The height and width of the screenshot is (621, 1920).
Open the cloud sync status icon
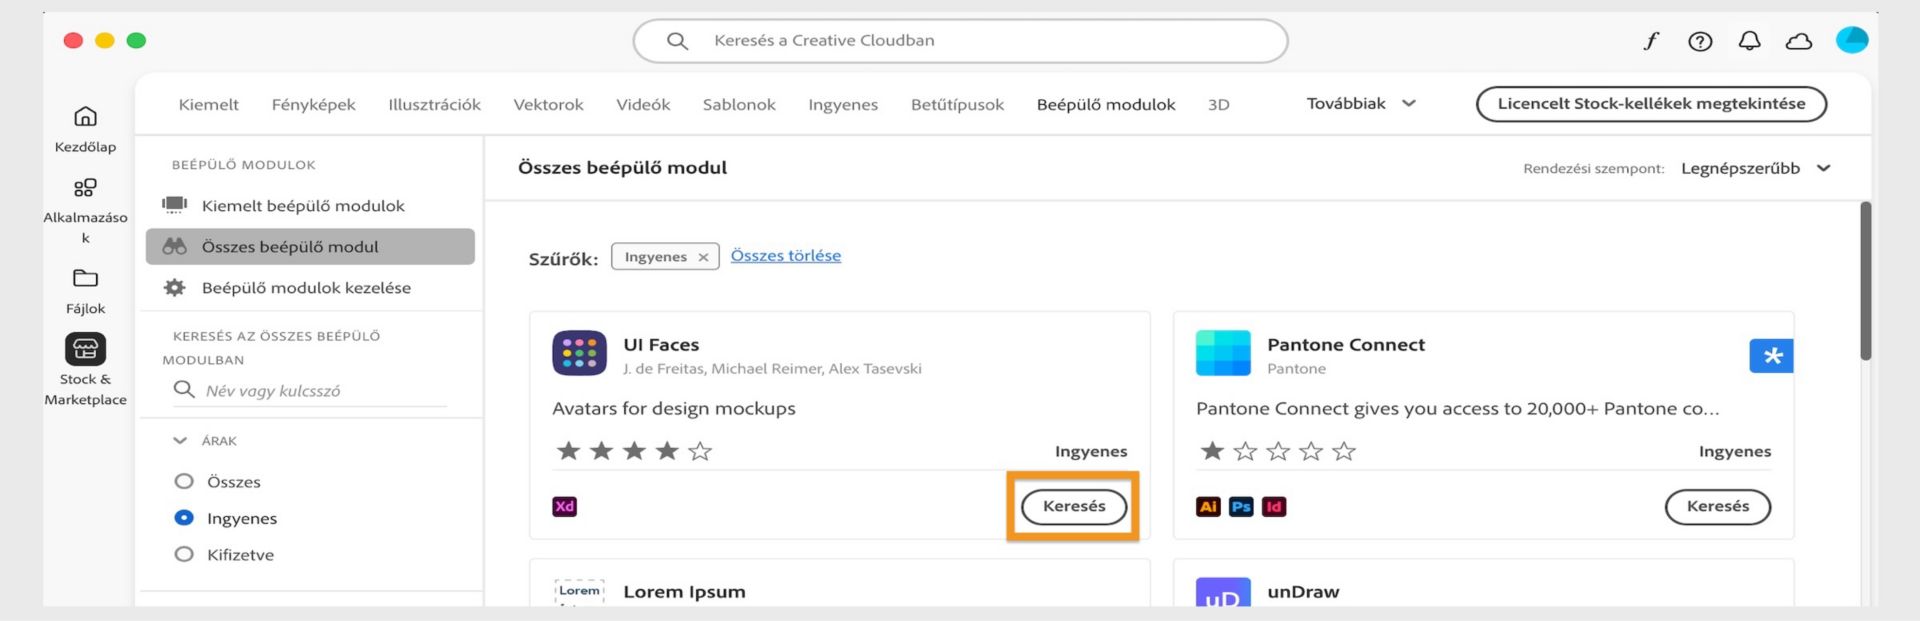[x=1798, y=41]
